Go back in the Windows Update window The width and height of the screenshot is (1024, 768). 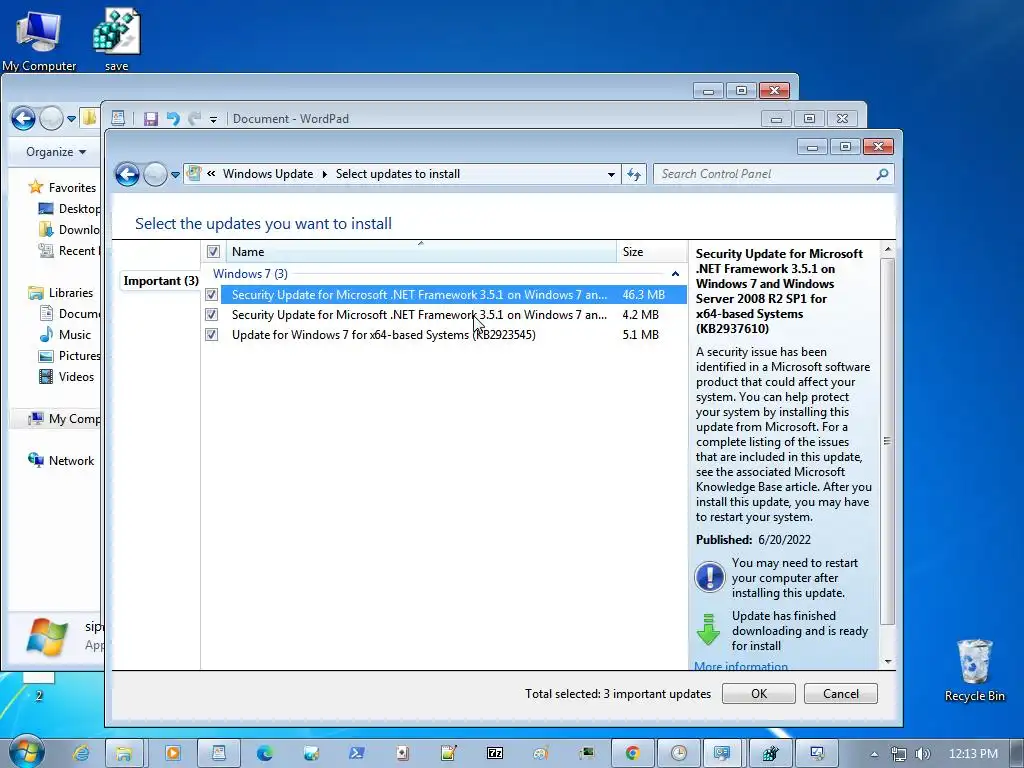tap(127, 174)
